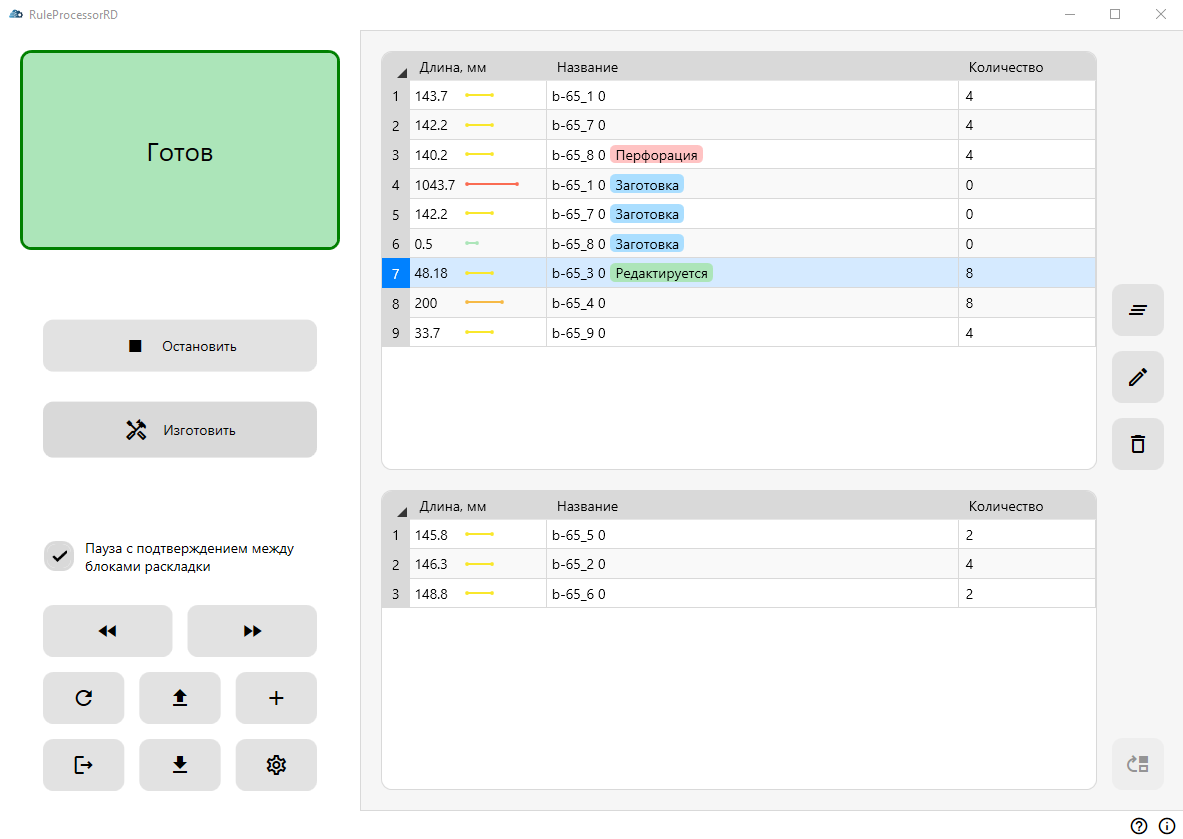Viewport: 1183px width, 839px height.
Task: Sort upper table by Количество column header
Action: (1005, 68)
